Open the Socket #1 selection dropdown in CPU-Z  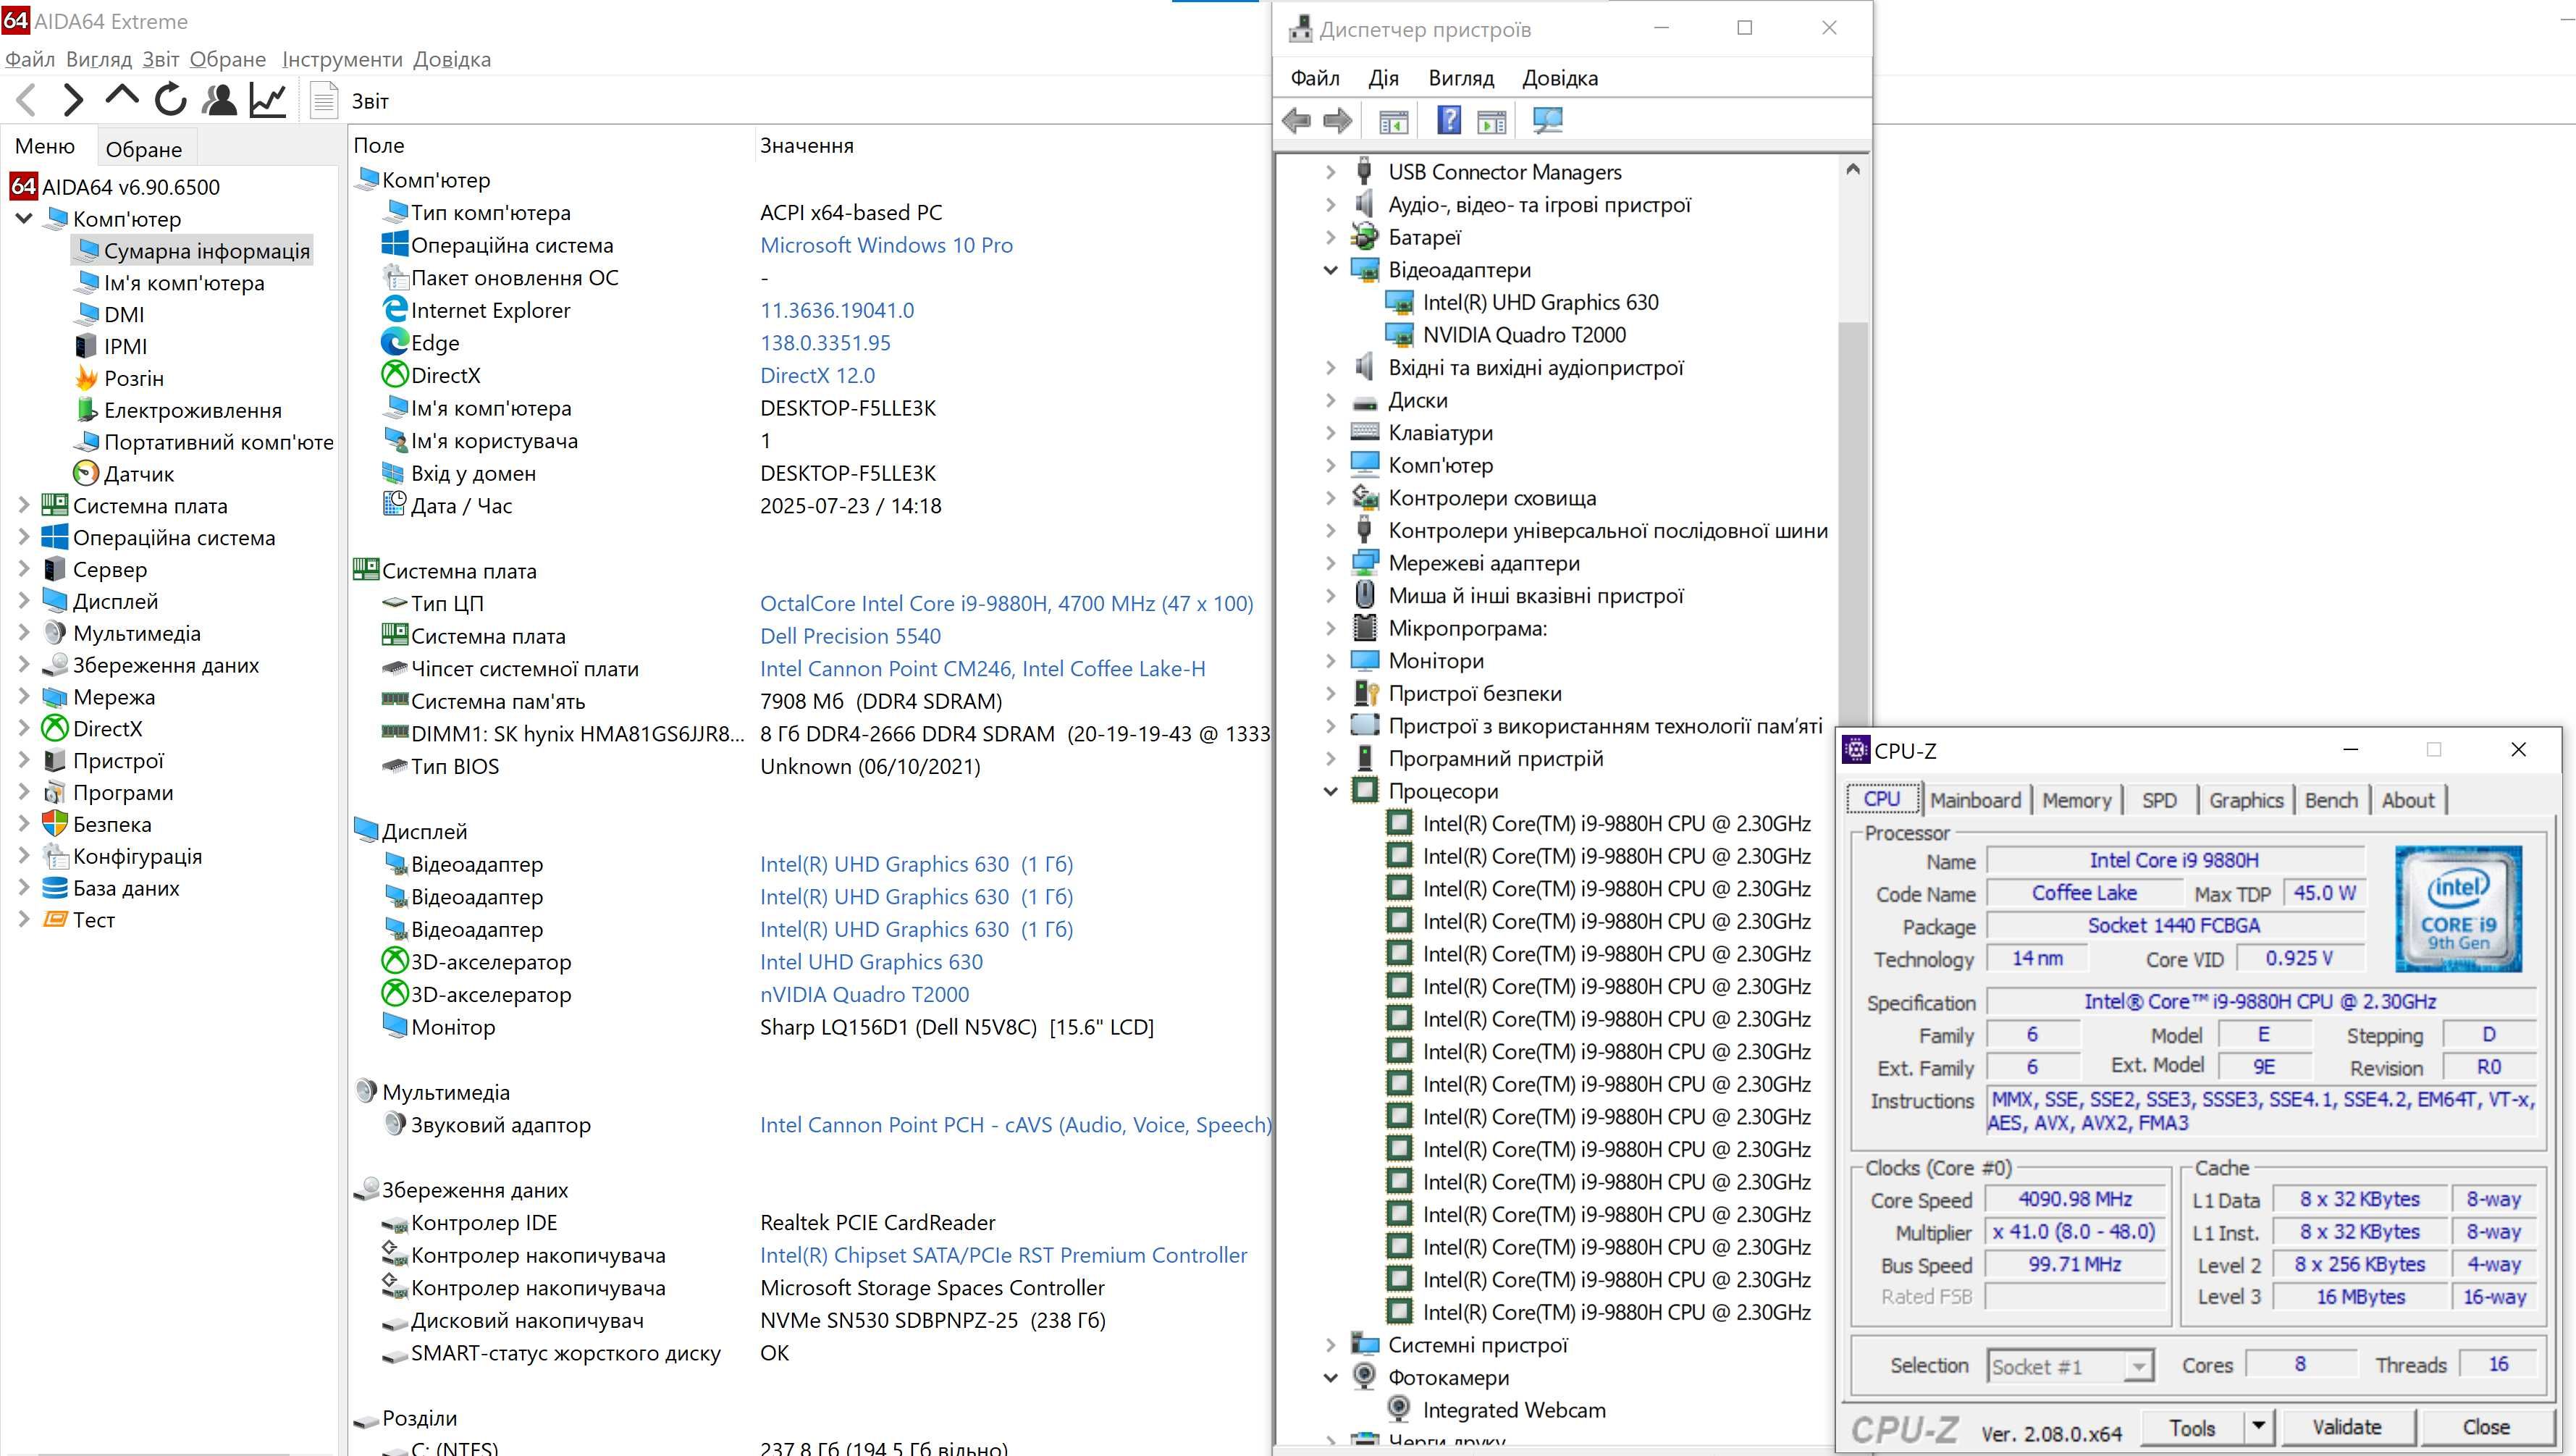2139,1366
